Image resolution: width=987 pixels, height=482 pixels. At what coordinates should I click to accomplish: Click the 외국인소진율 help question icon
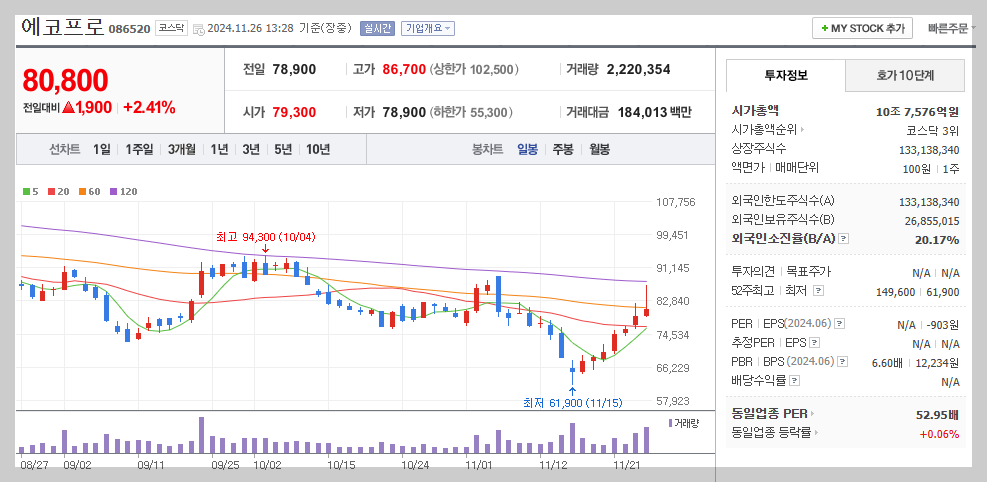[x=844, y=239]
